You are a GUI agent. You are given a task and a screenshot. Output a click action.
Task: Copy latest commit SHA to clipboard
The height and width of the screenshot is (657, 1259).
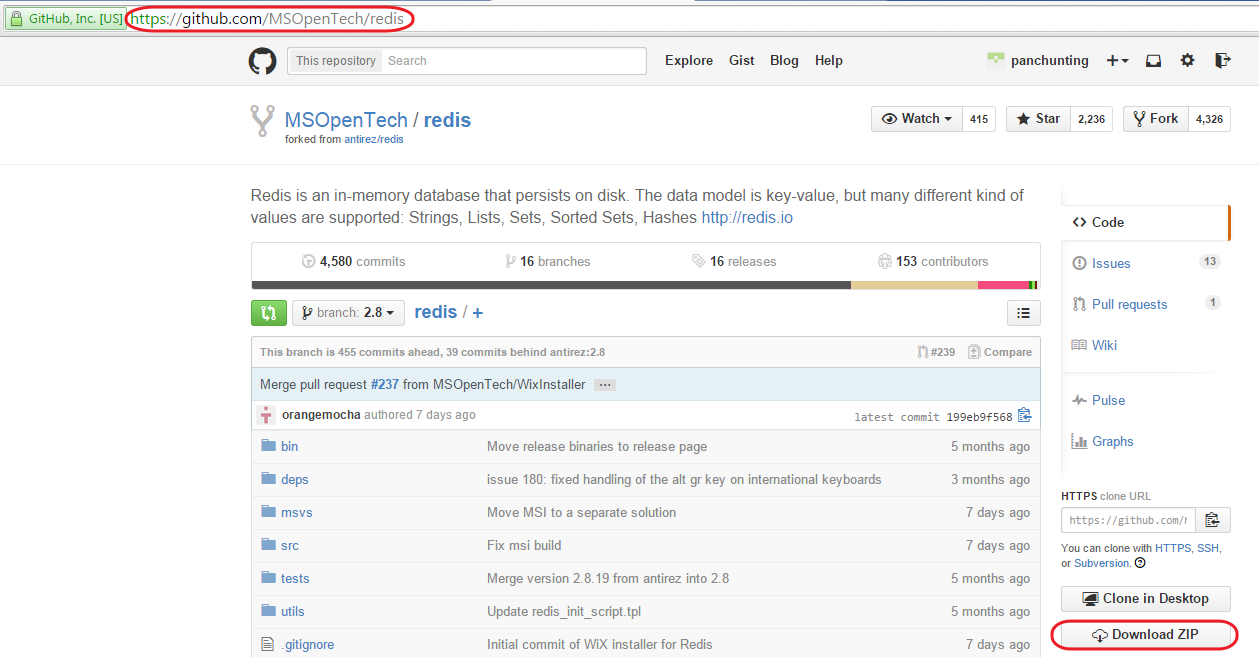point(1024,416)
